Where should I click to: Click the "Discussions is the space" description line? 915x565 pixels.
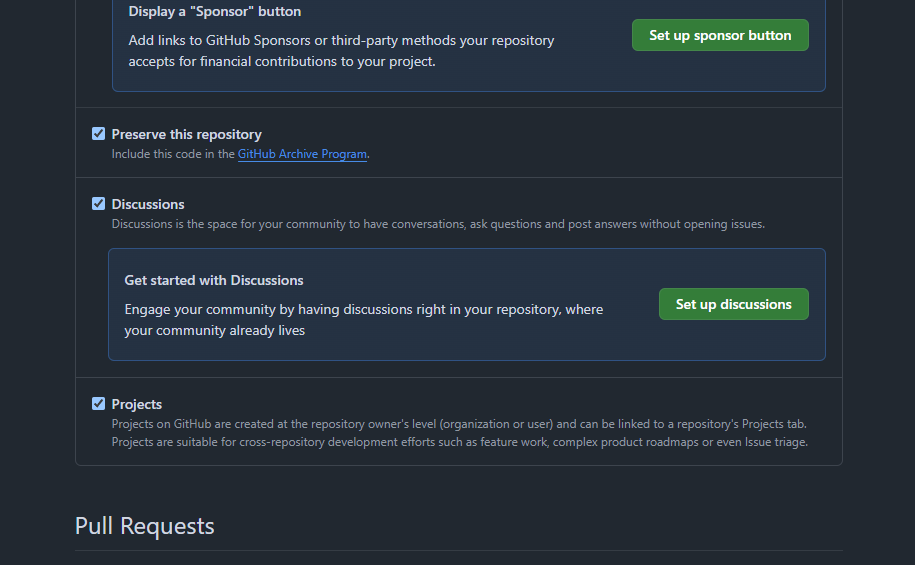(x=438, y=224)
